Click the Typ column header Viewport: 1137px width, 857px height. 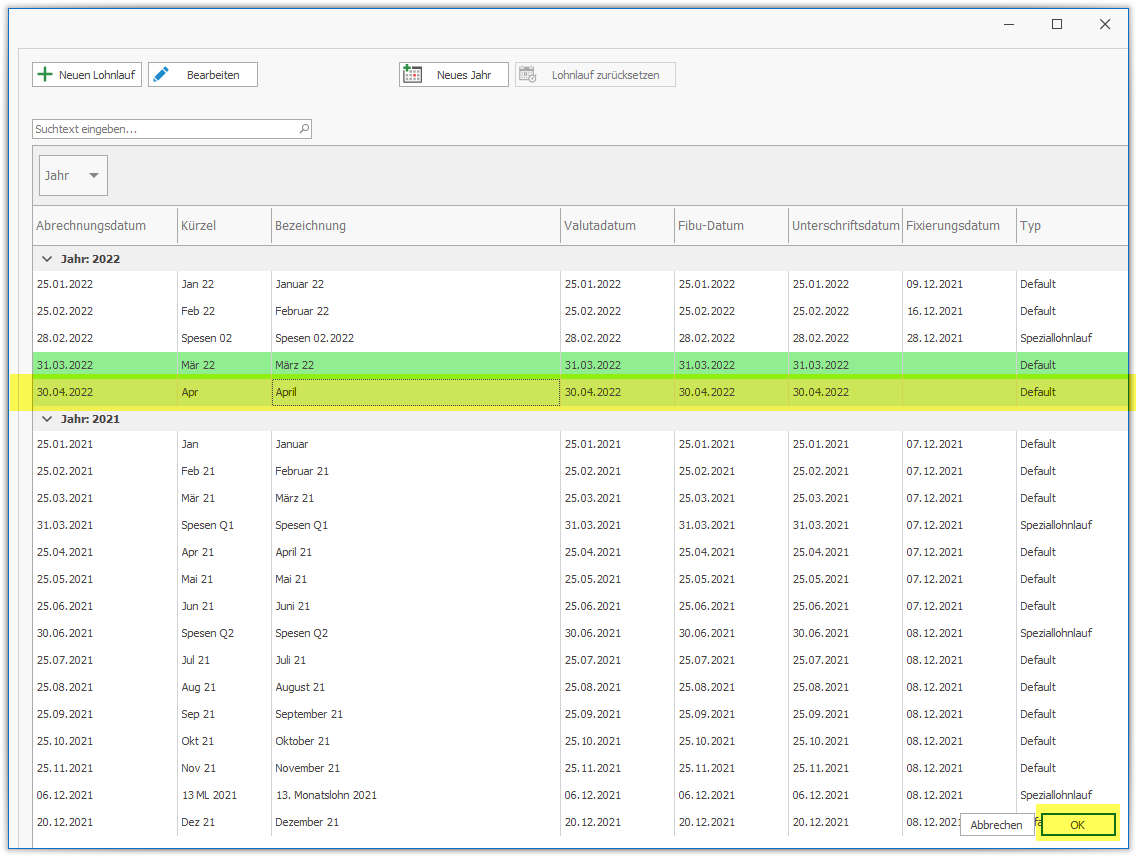(1030, 226)
